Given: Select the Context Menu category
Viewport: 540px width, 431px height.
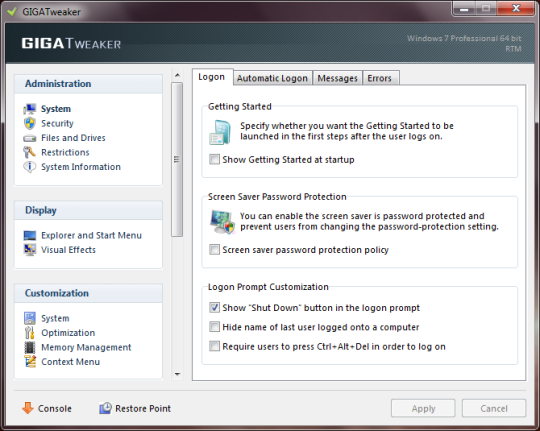Looking at the screenshot, I should click(x=71, y=362).
